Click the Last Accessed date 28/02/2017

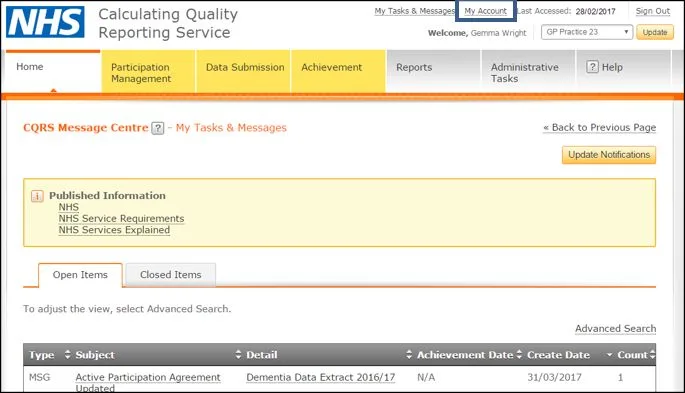(595, 11)
